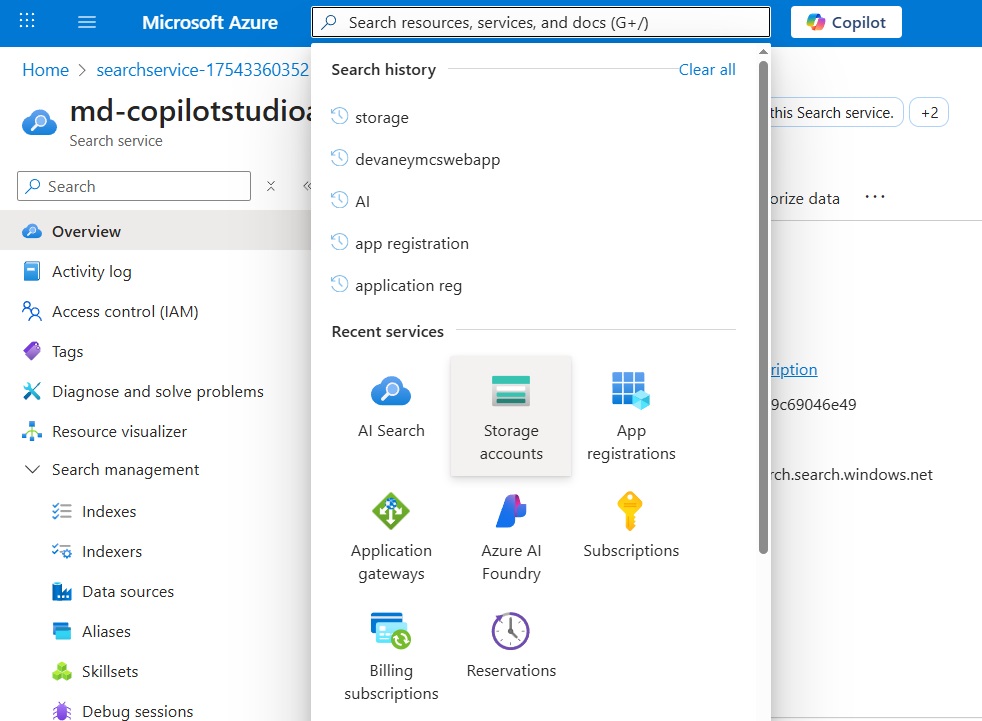
Task: Click the Skillsets cubes icon
Action: (61, 672)
